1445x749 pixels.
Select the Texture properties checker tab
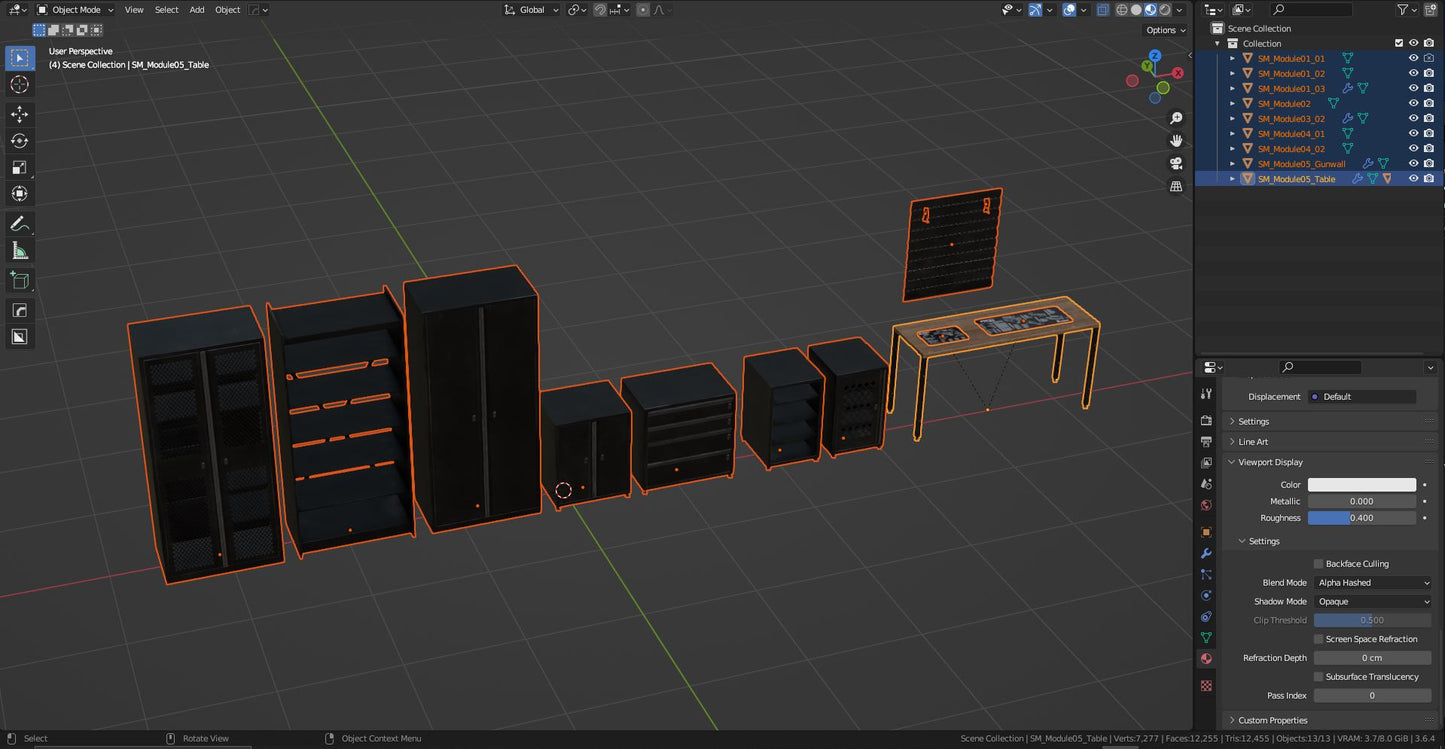[1206, 686]
